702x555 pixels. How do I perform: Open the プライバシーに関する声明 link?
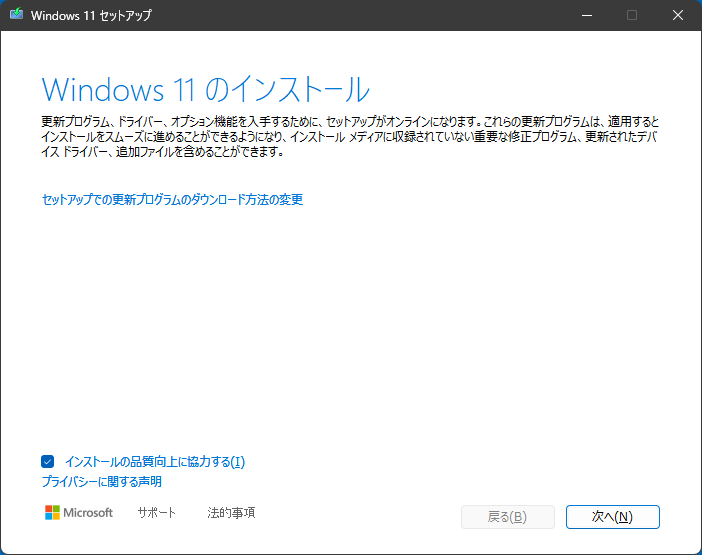click(x=102, y=482)
